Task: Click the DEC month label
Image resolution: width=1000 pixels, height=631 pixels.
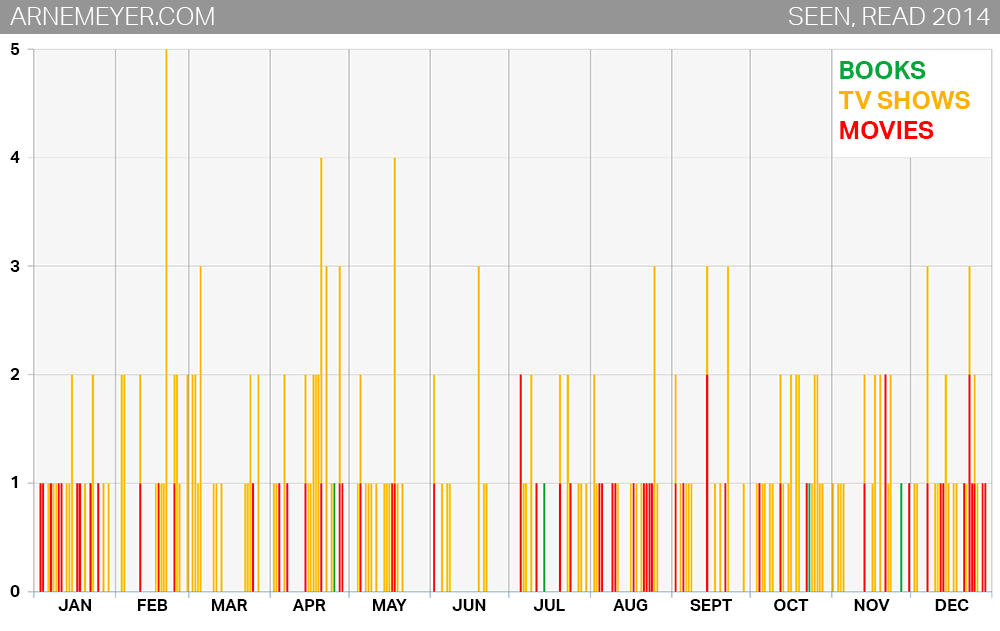Action: tap(952, 605)
